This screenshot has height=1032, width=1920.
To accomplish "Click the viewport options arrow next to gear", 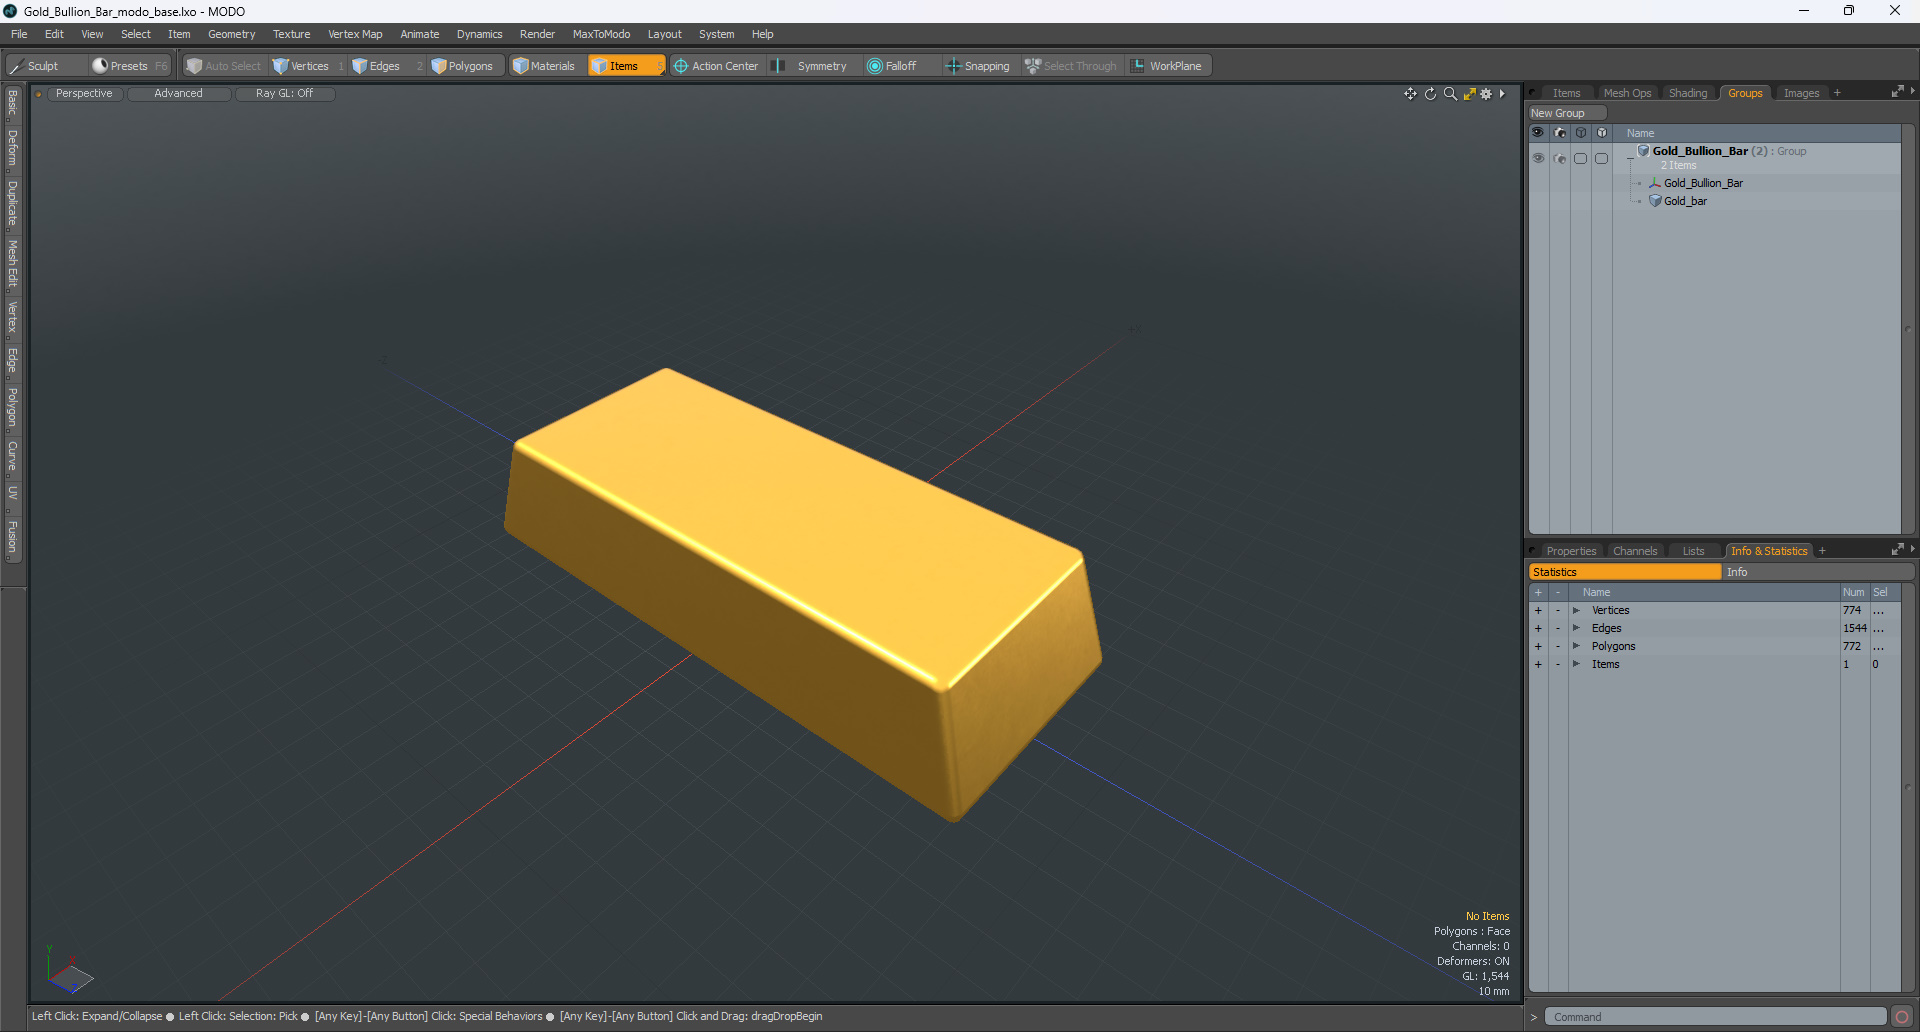I will click(1502, 94).
